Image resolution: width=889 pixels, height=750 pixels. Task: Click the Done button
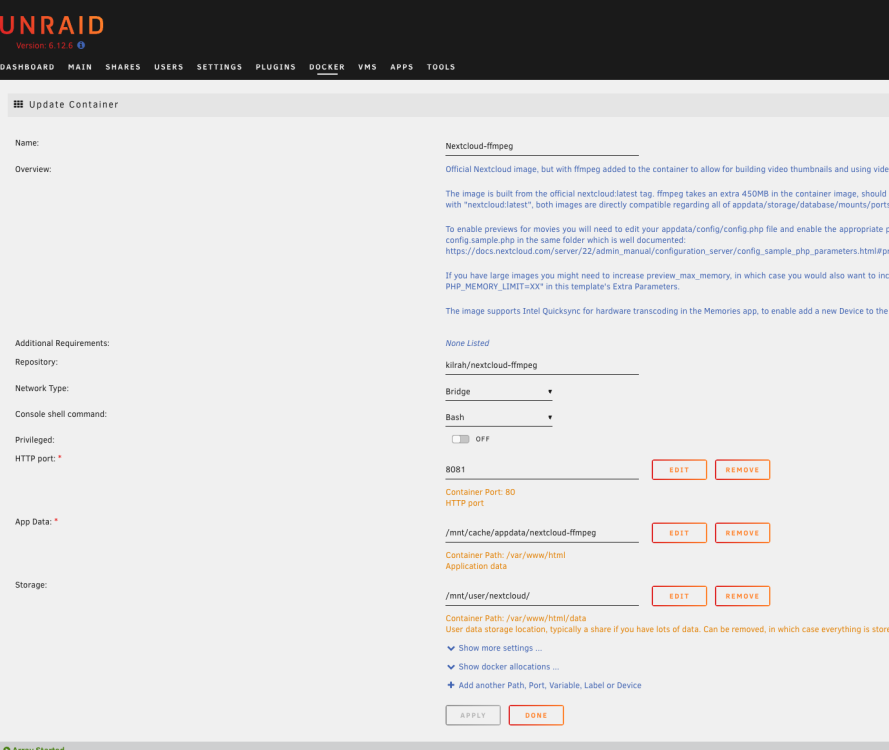tap(536, 715)
